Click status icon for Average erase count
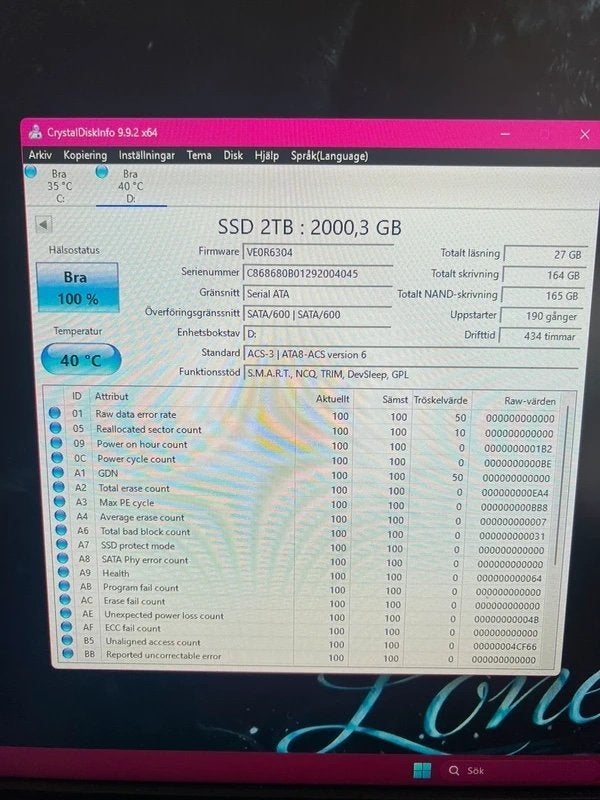The image size is (600, 800). coord(60,516)
